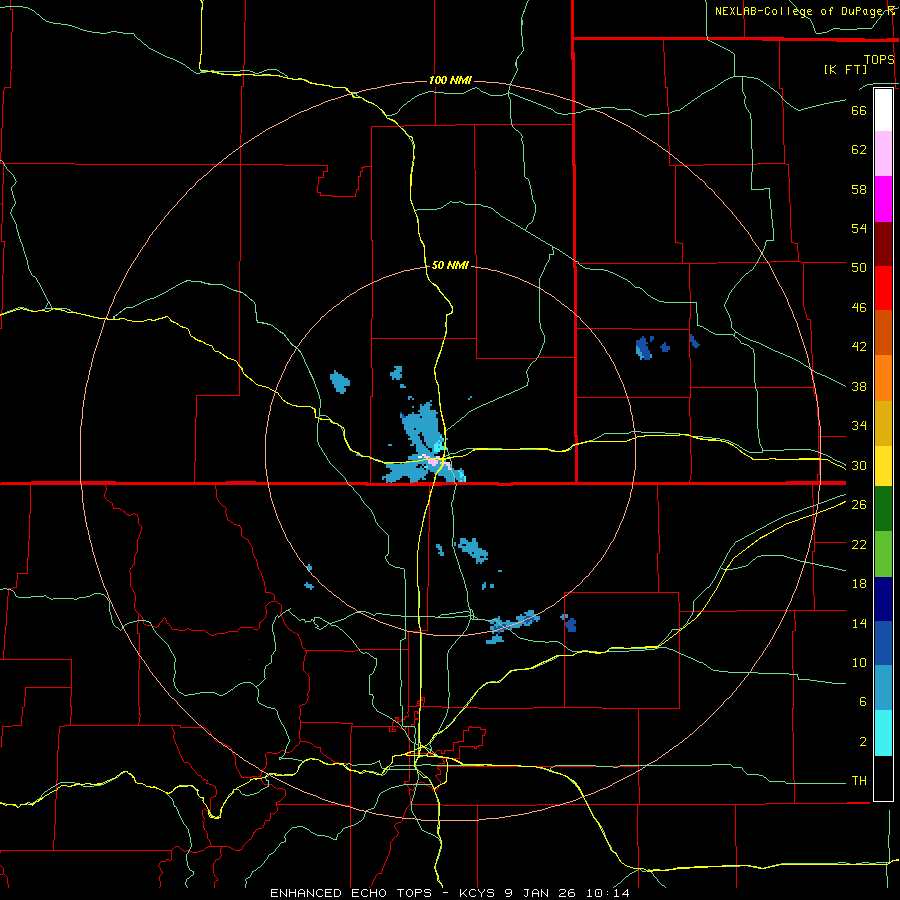Click the legend value "58"

859,189
